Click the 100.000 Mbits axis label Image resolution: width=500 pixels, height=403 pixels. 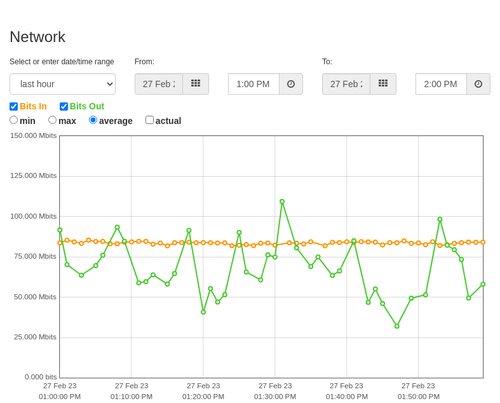click(33, 216)
